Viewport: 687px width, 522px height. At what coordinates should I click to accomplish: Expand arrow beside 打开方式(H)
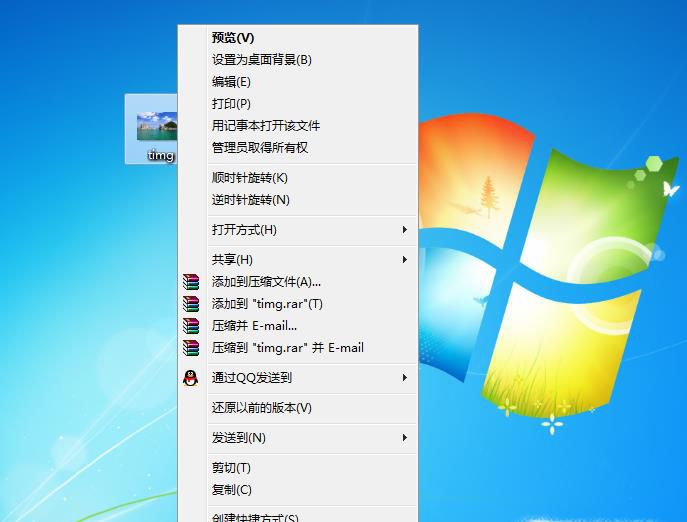pyautogui.click(x=405, y=230)
